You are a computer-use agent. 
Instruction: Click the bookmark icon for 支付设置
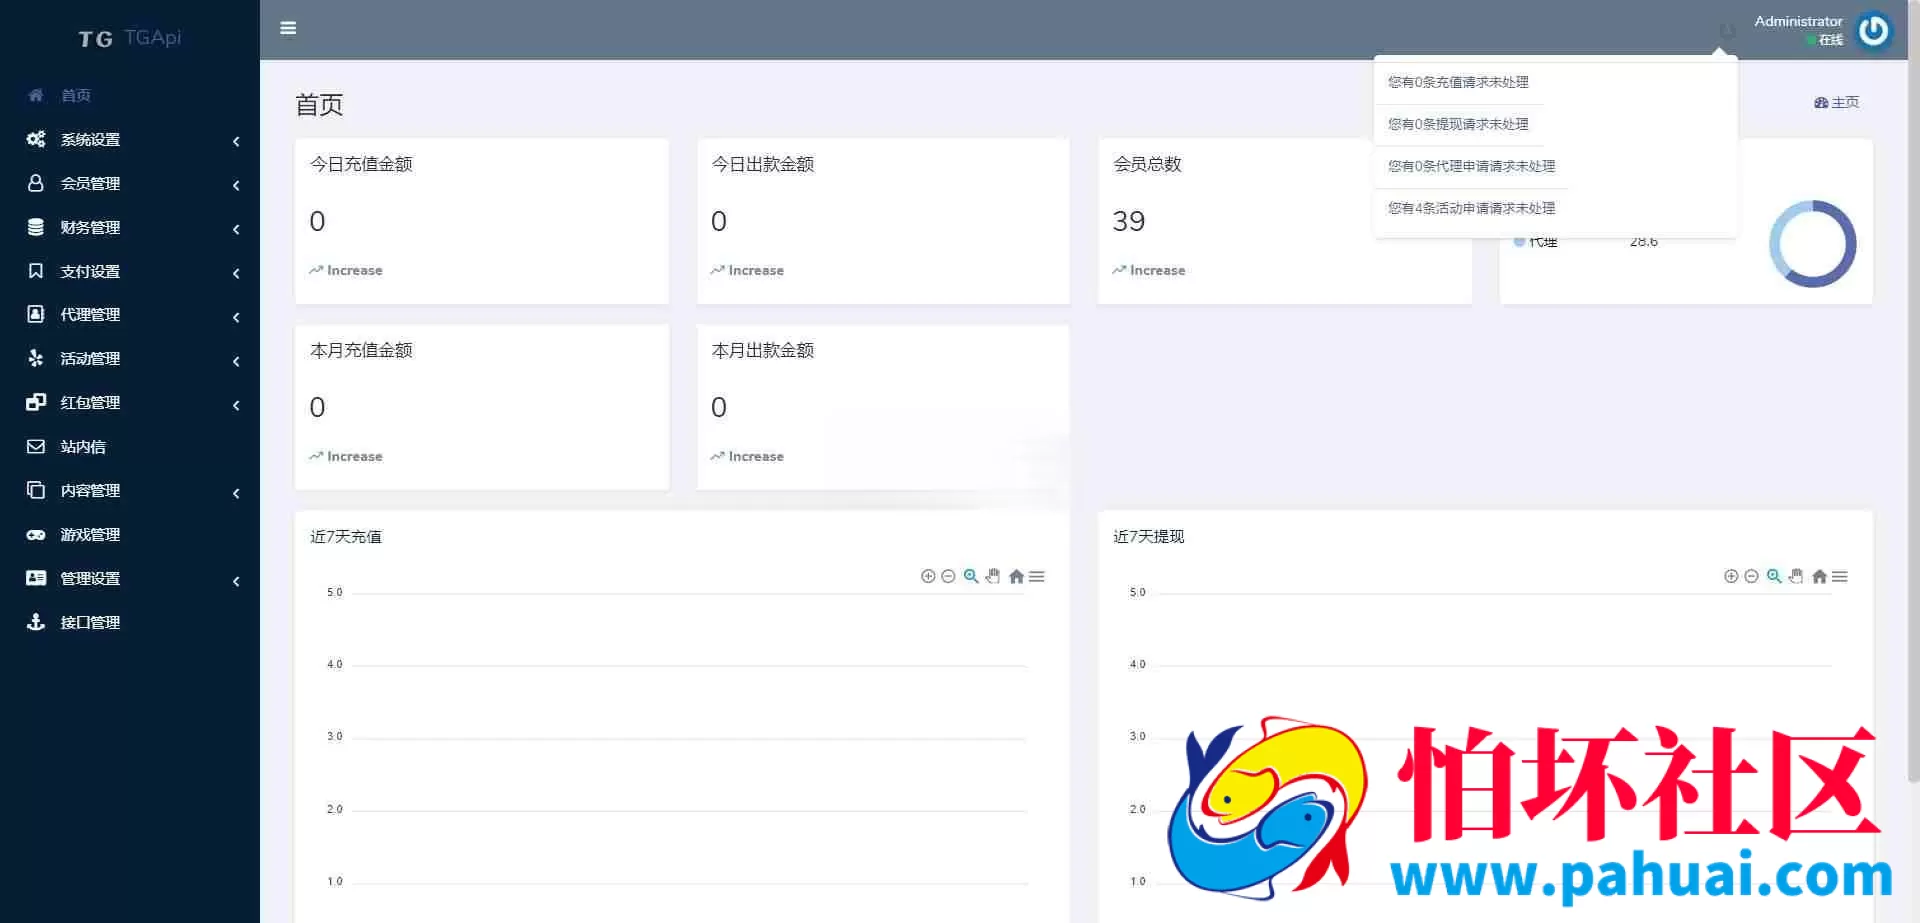36,271
